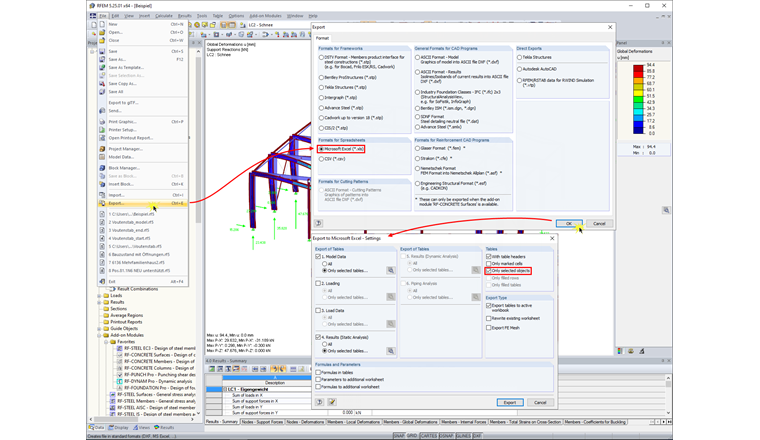Screen dimensions: 760x440
Task: Enable Formulas in tables checkbox
Action: click(x=318, y=372)
